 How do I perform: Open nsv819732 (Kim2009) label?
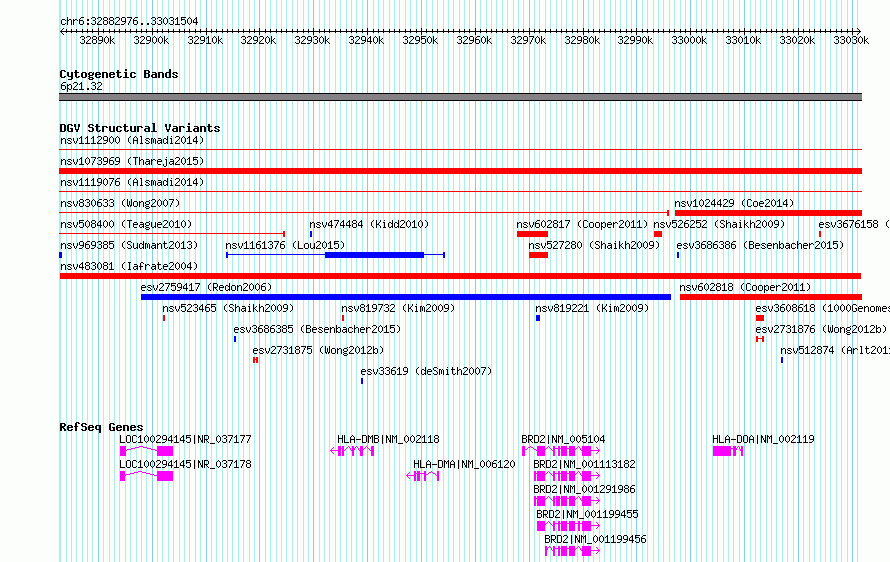tap(398, 308)
